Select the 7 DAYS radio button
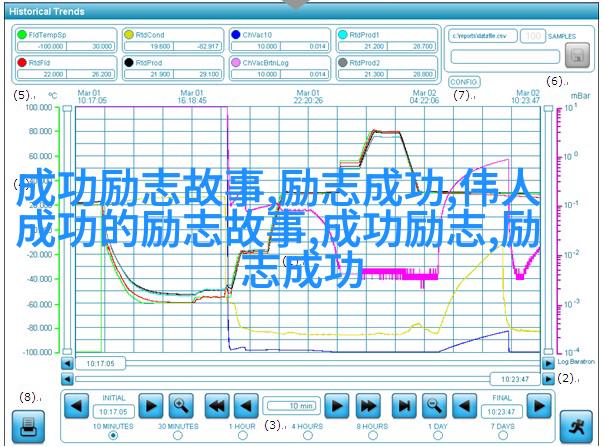604x447 pixels. coord(503,435)
